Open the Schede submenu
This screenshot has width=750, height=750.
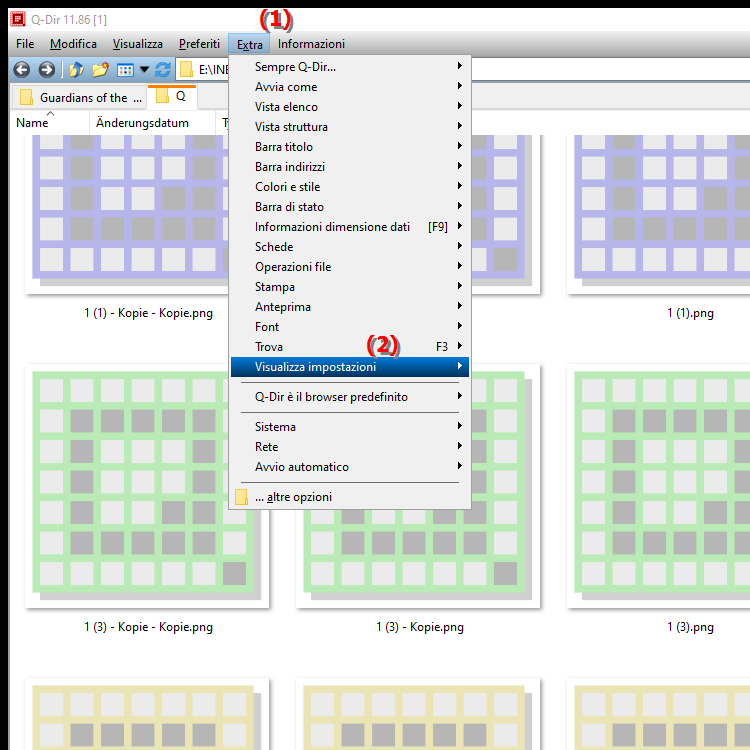(350, 247)
